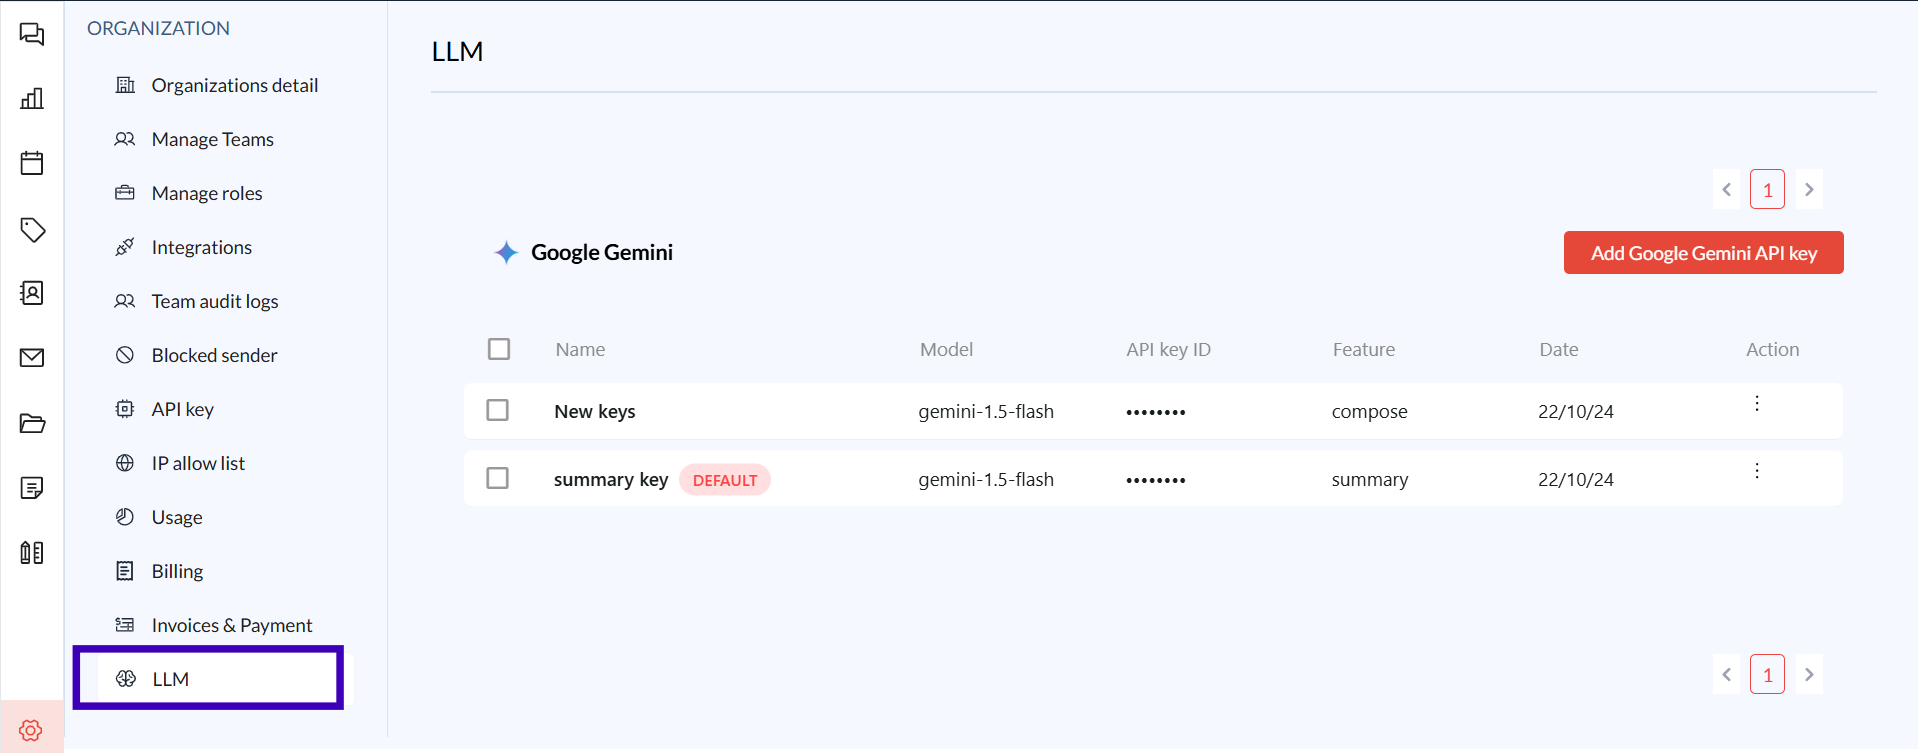Open Invoices & Payment menu item
Viewport: 1918px width, 753px height.
click(x=231, y=625)
